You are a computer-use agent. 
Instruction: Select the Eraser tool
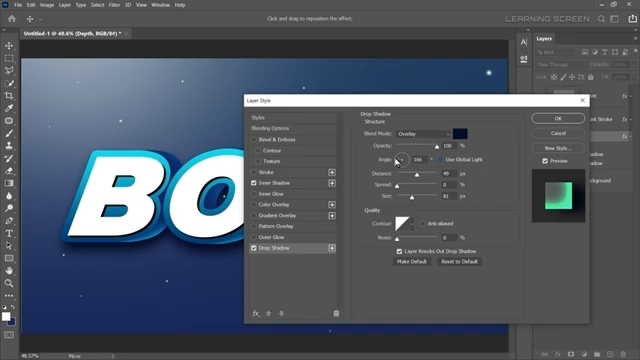pos(9,171)
